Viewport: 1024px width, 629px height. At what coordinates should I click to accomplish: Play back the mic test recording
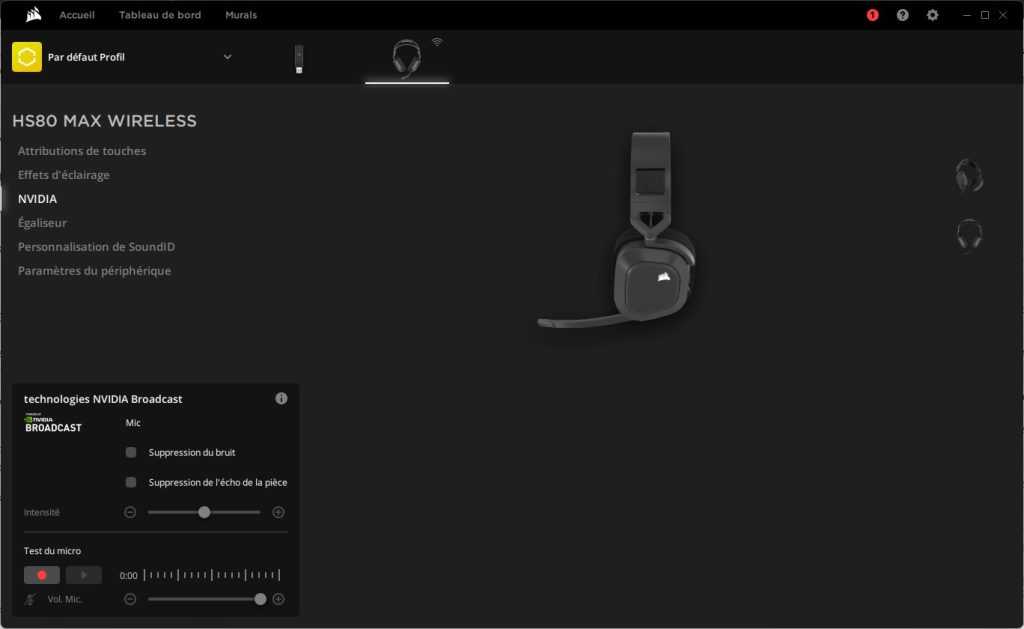click(x=84, y=575)
